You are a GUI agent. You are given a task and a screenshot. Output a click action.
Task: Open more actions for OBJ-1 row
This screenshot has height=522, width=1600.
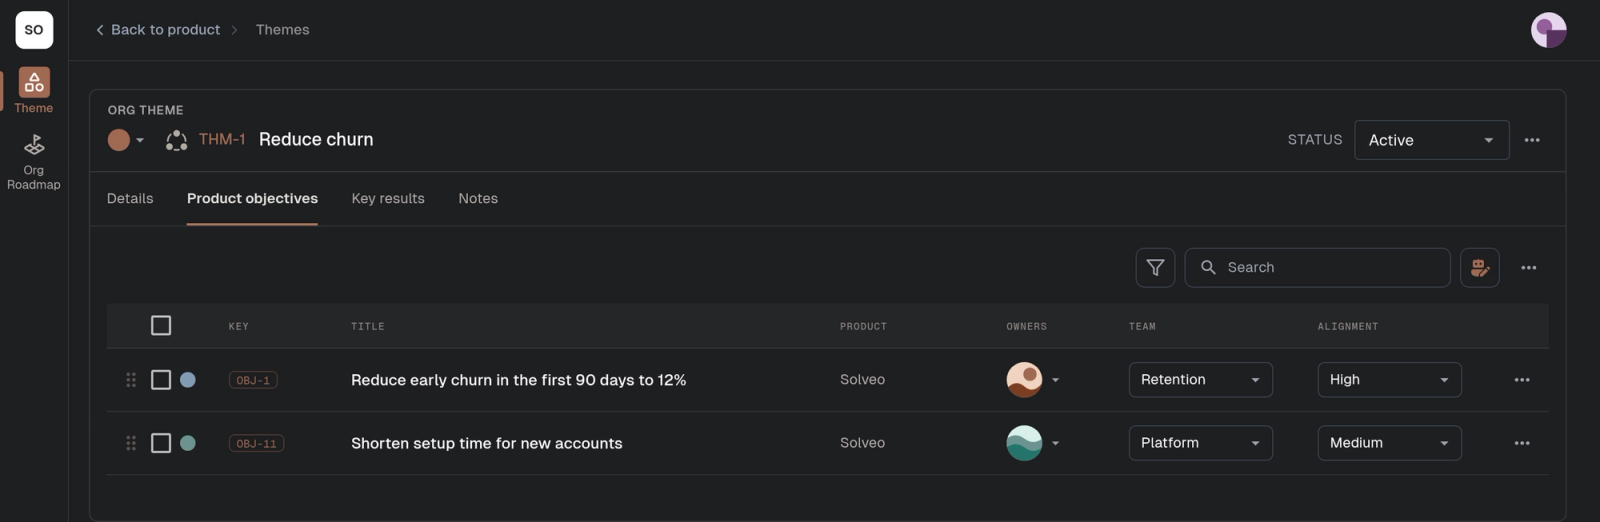(x=1522, y=380)
